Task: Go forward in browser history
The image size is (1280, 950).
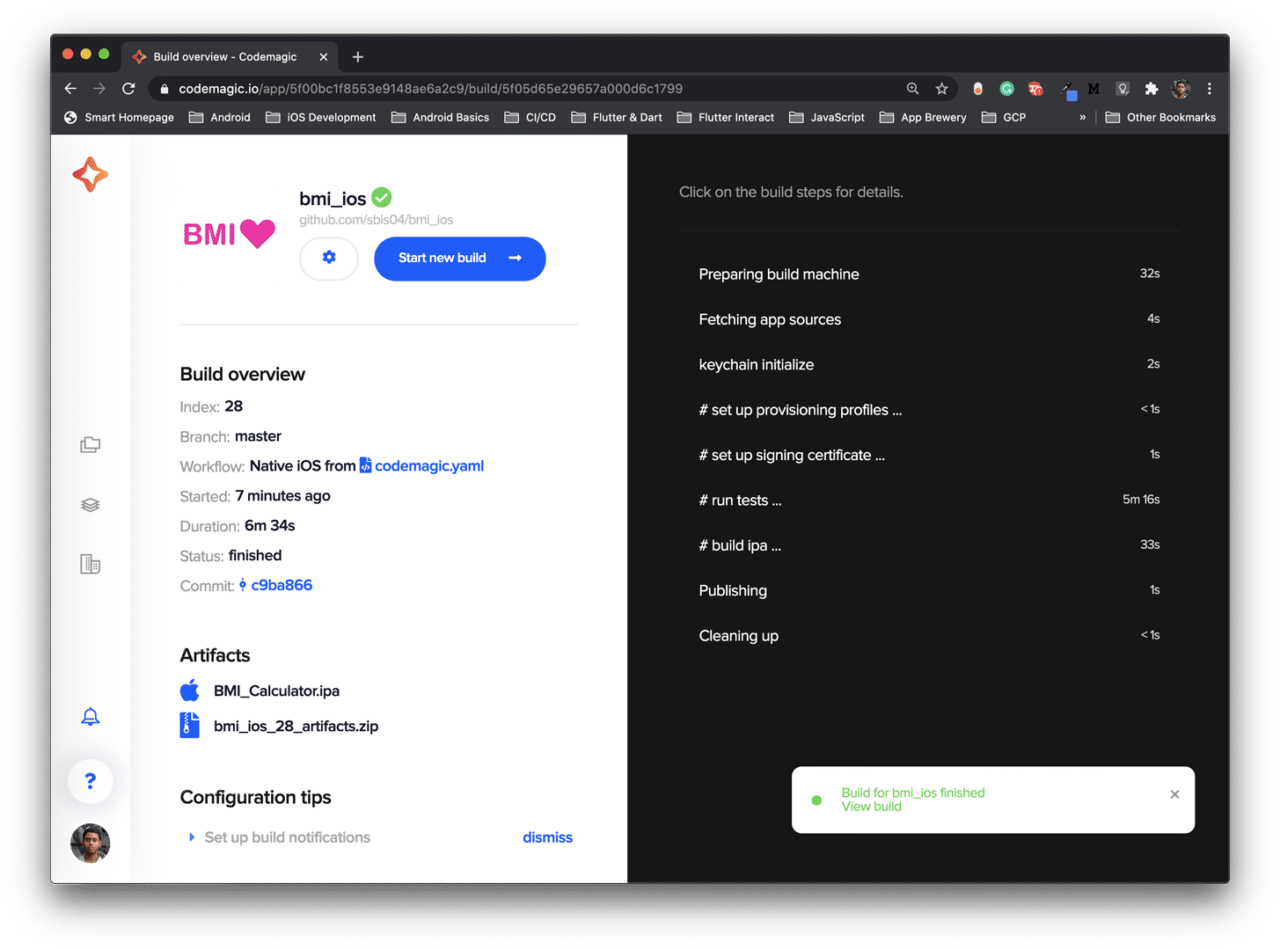Action: point(99,88)
